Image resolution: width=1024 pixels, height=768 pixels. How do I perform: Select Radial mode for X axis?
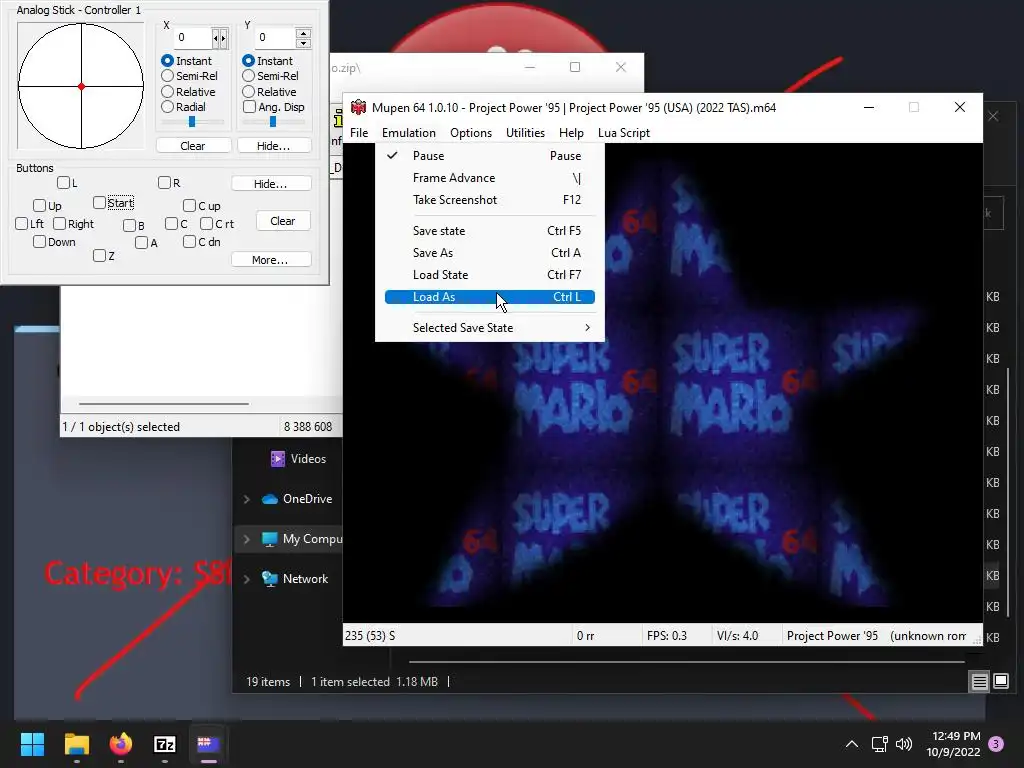point(184,107)
